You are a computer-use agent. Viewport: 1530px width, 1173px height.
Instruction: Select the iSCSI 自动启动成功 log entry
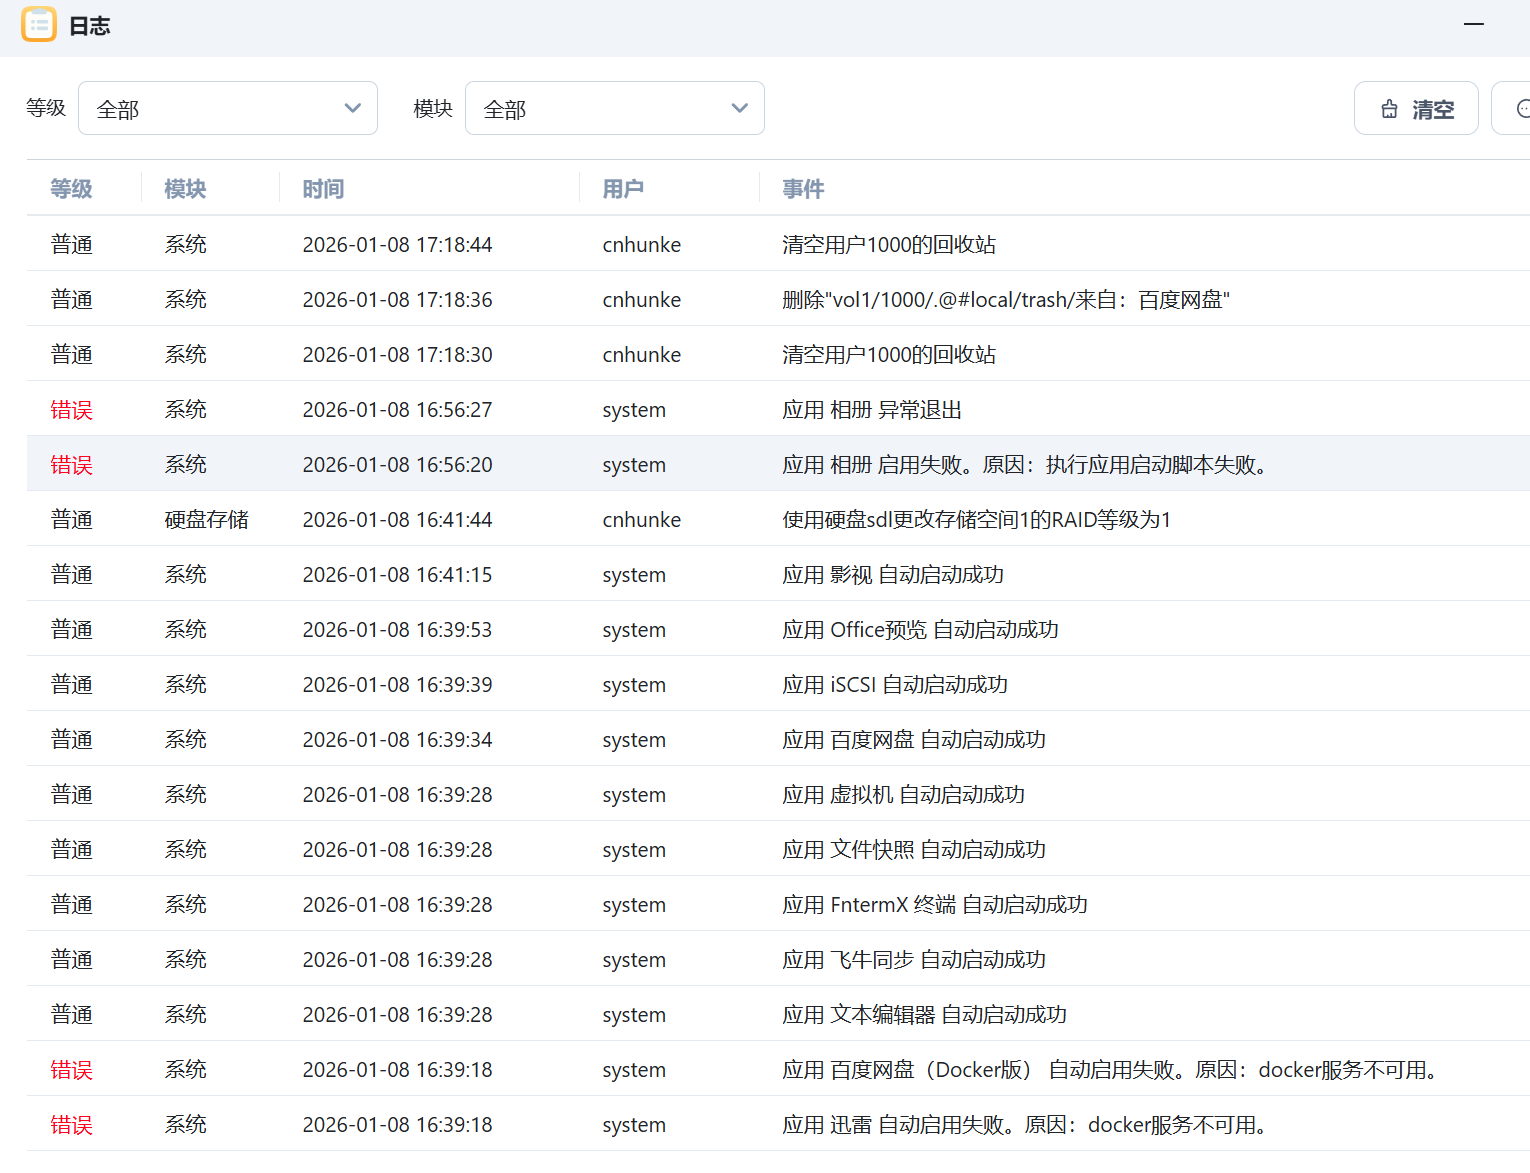click(x=894, y=685)
